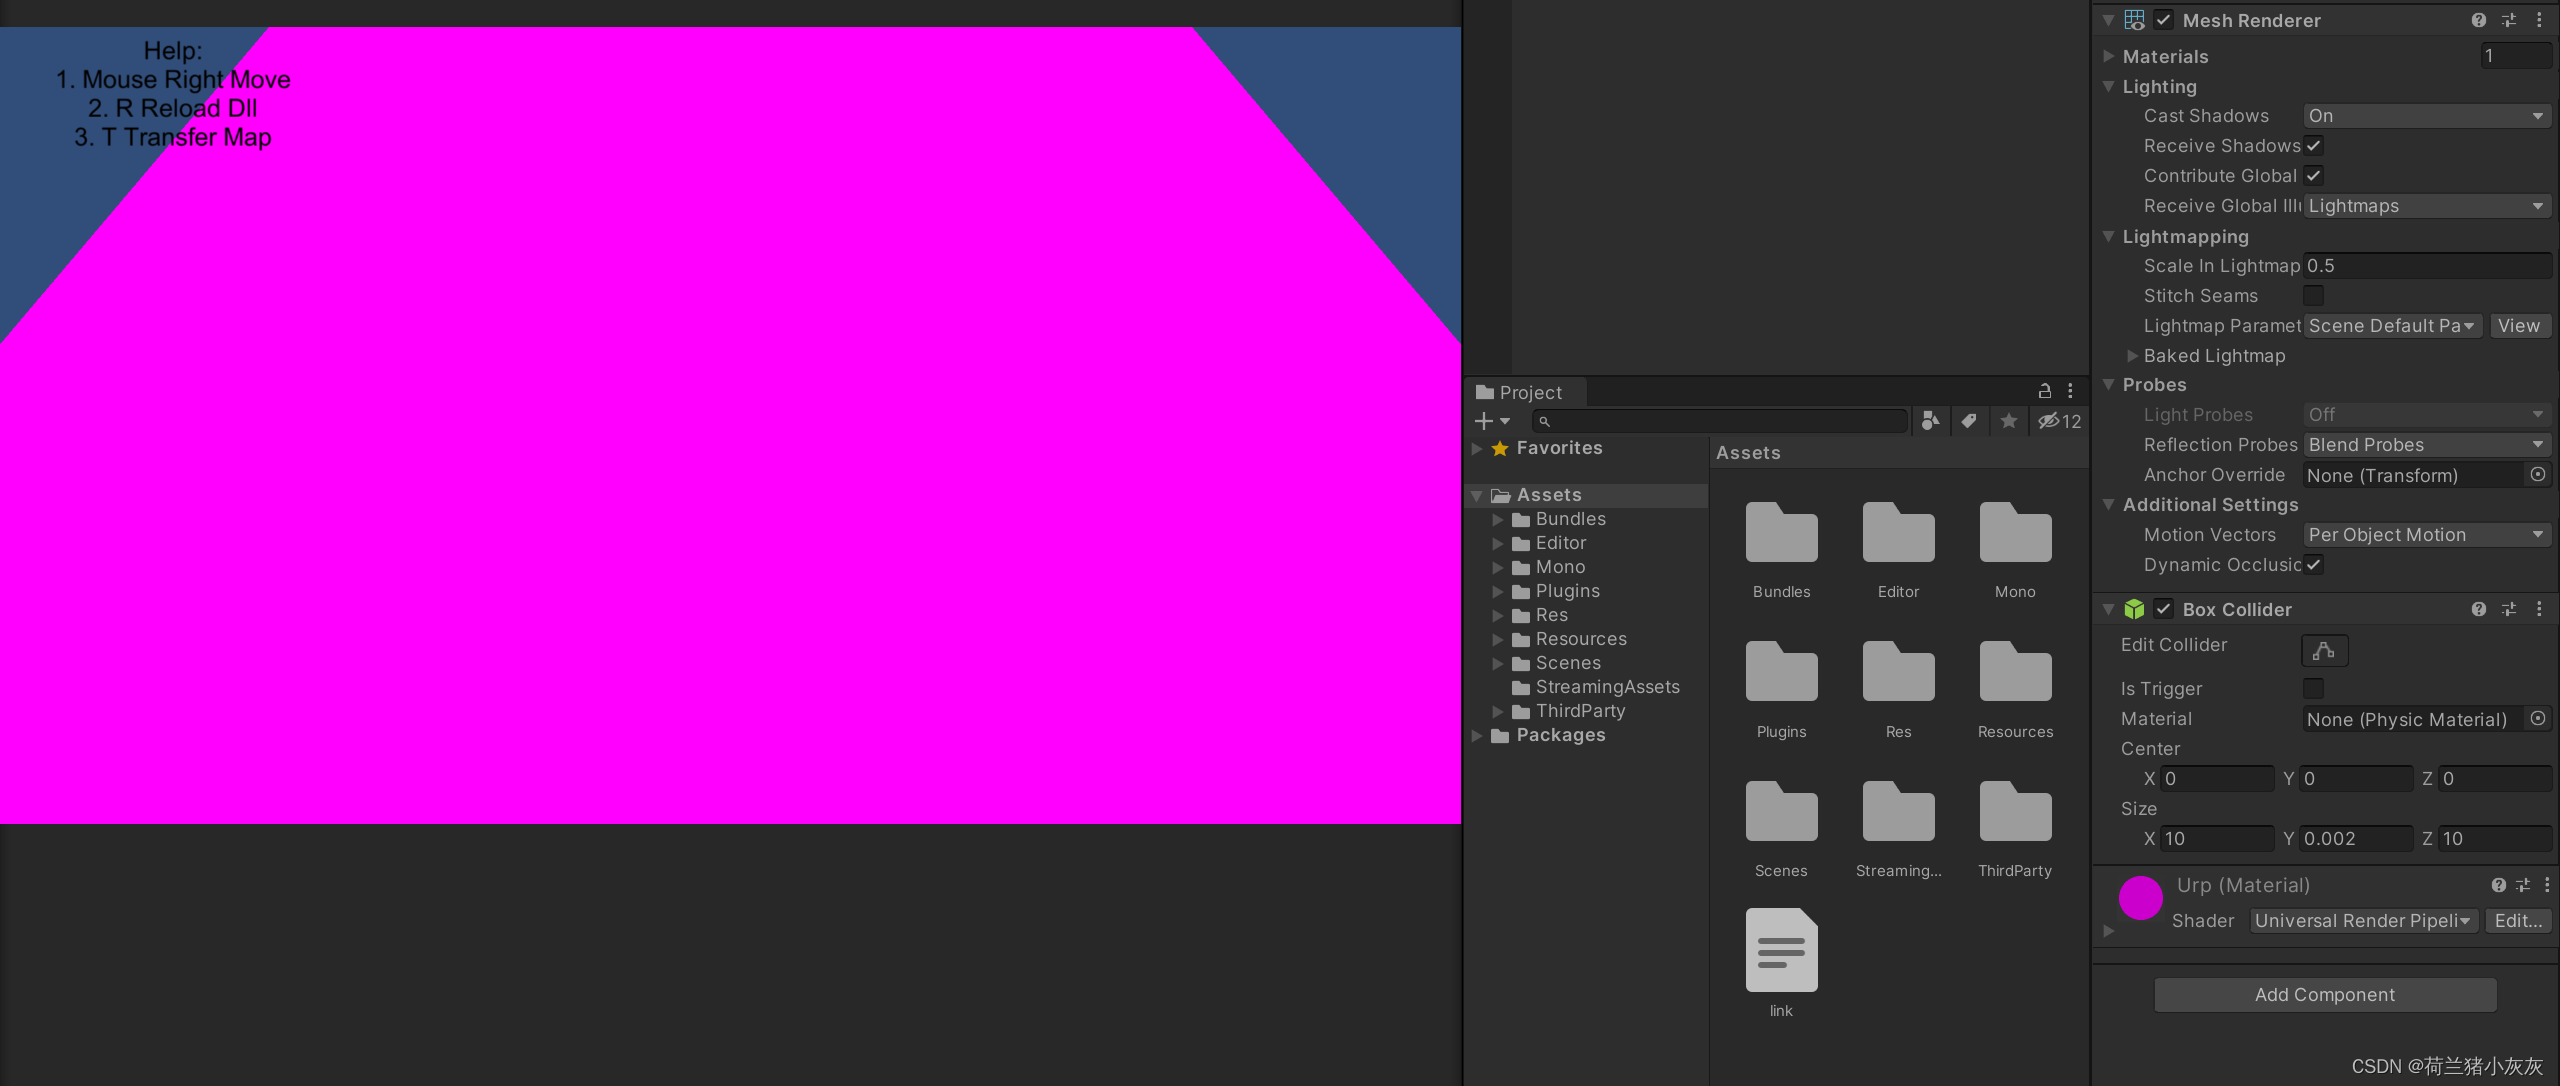Collapse the Probes section foldout
Viewport: 2560px width, 1086px height.
[2109, 385]
